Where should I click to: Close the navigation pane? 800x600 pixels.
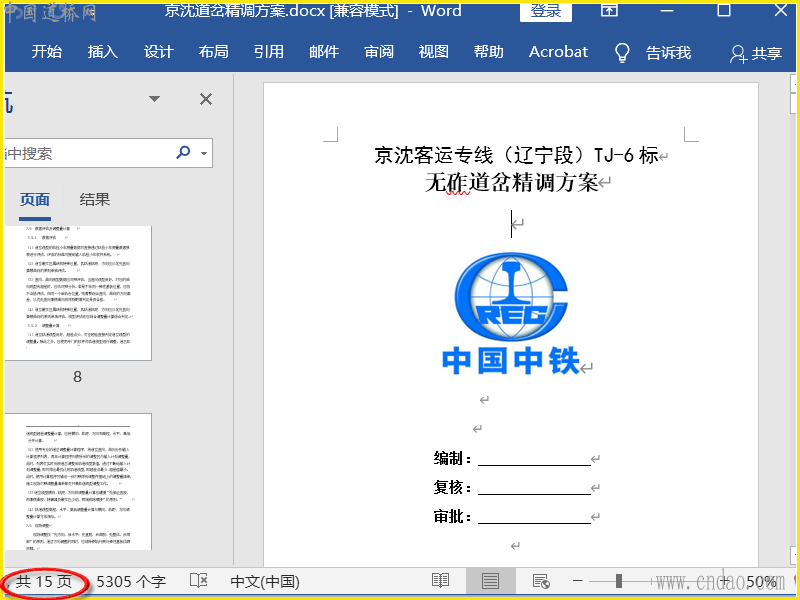[x=206, y=99]
